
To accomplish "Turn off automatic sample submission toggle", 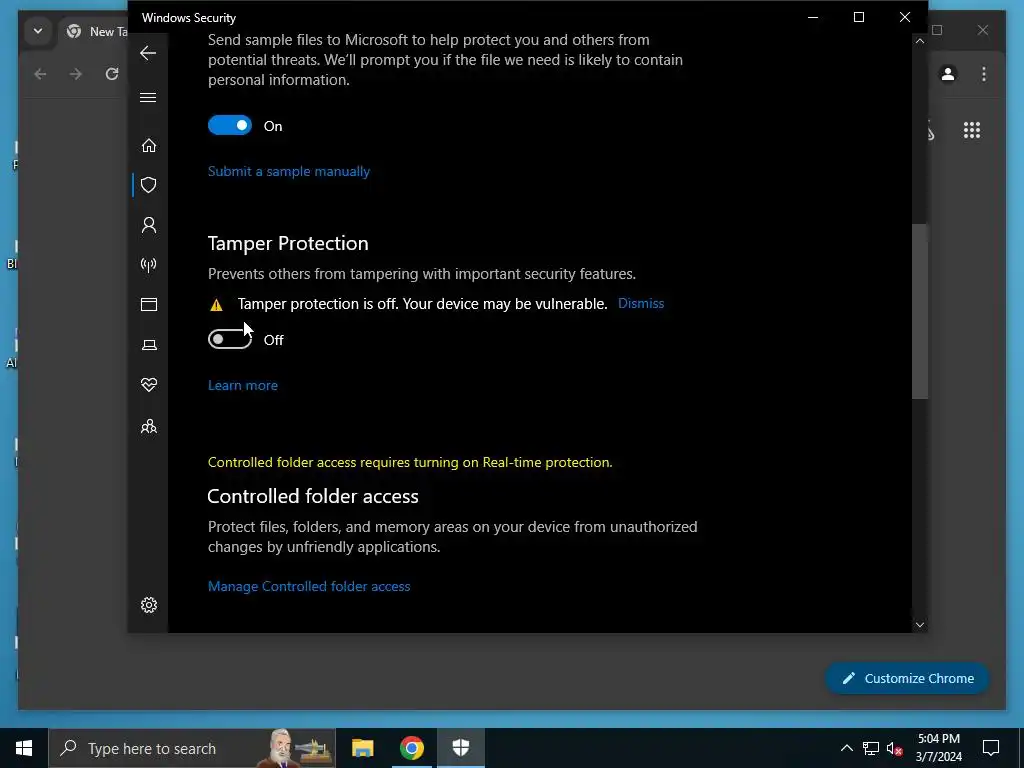I will 230,125.
